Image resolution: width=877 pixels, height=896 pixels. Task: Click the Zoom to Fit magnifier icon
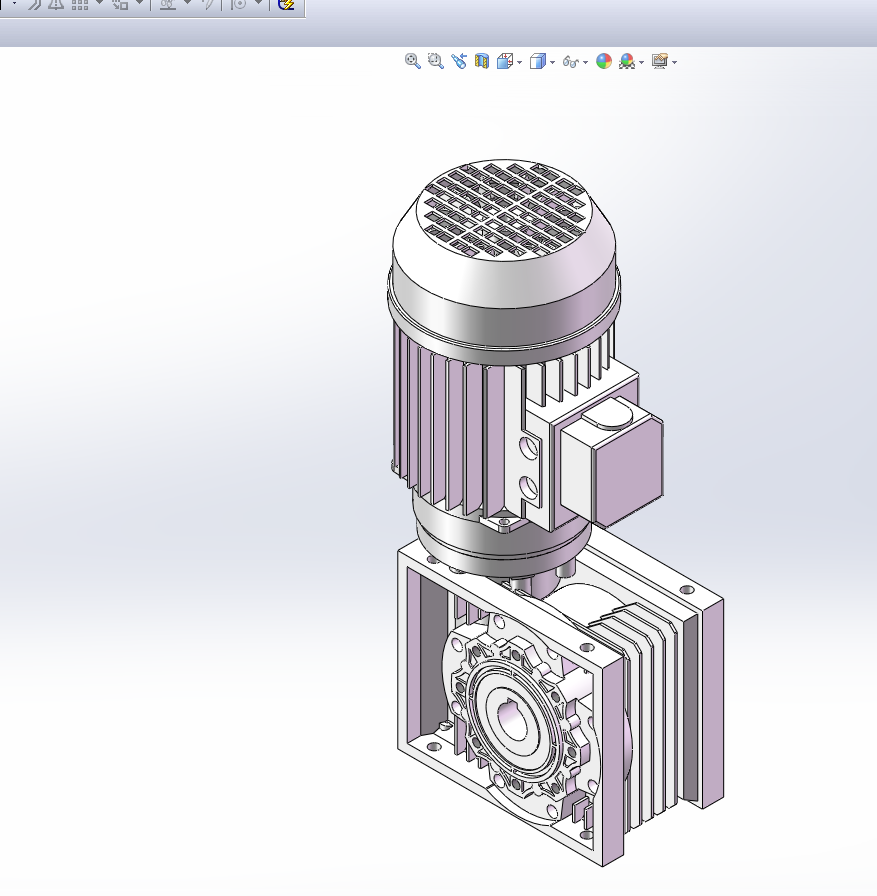[x=412, y=61]
